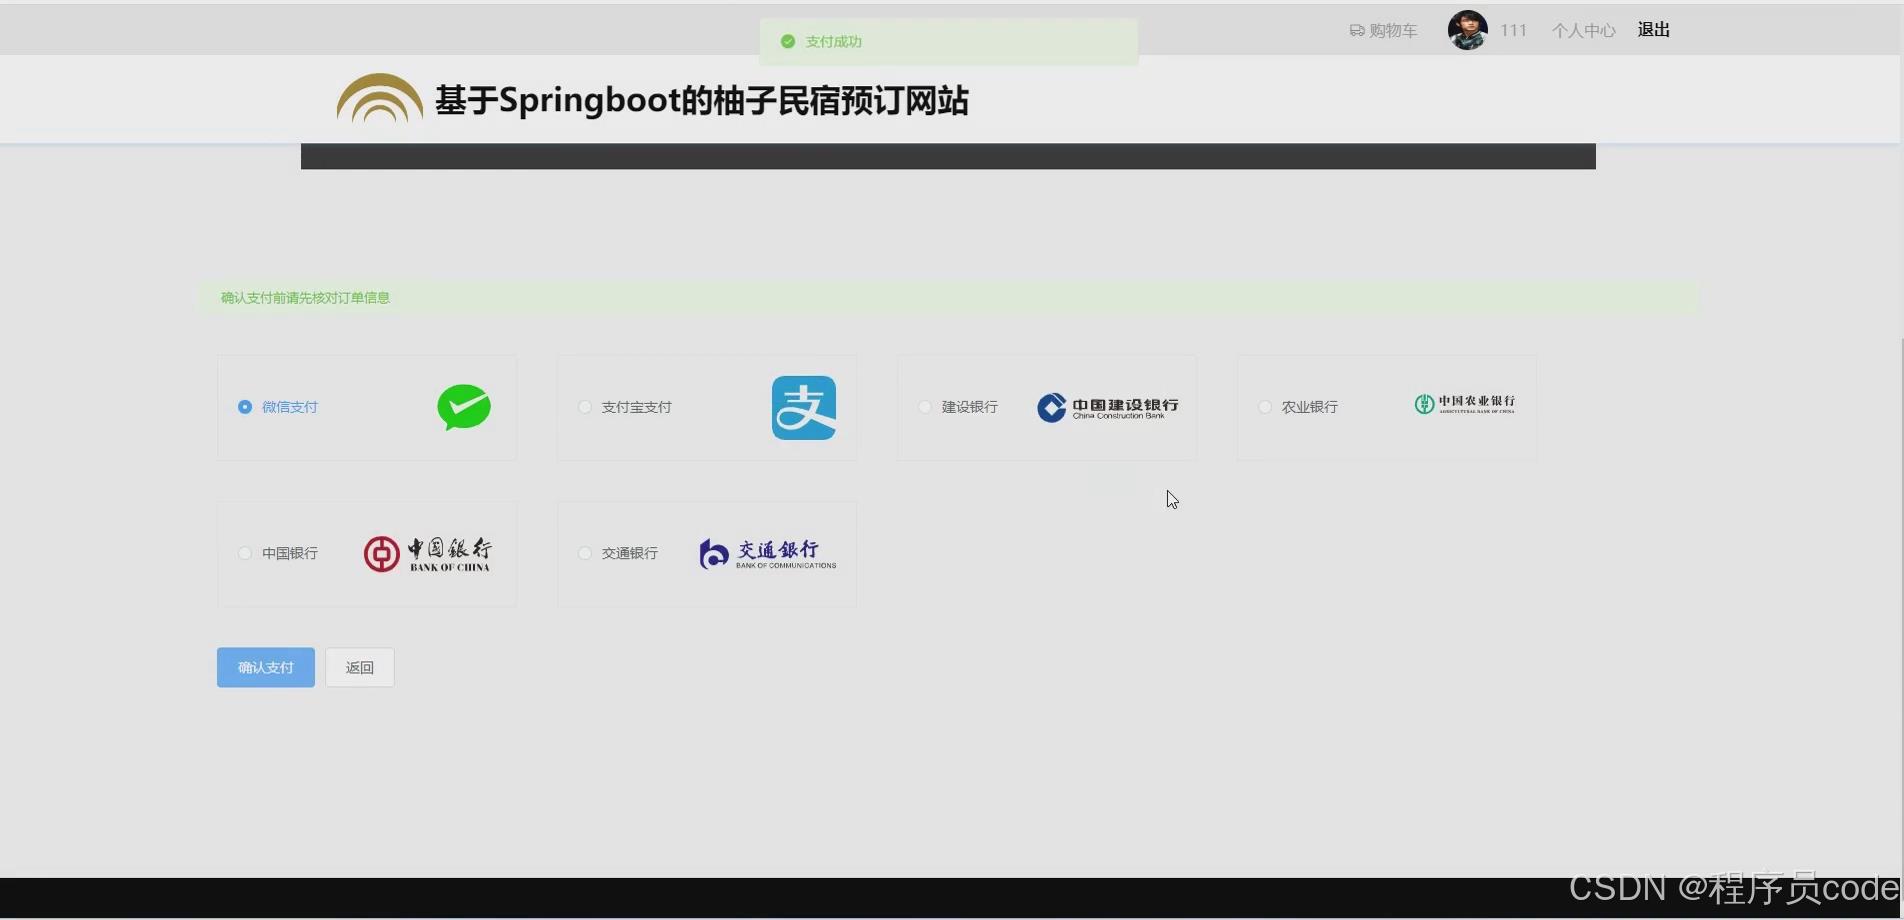Image resolution: width=1904 pixels, height=920 pixels.
Task: Pick the 中国银行 radio option
Action: (x=245, y=553)
